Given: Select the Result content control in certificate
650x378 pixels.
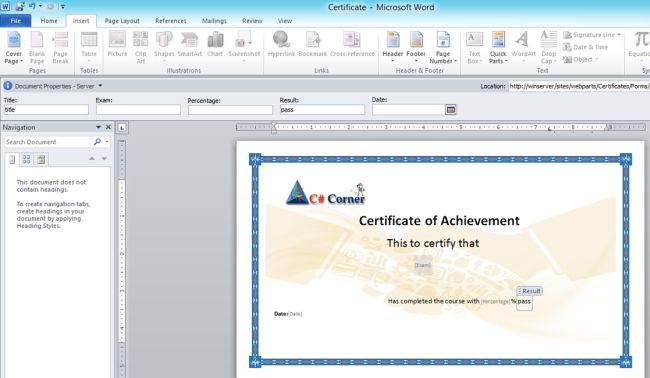Looking at the screenshot, I should pyautogui.click(x=524, y=302).
